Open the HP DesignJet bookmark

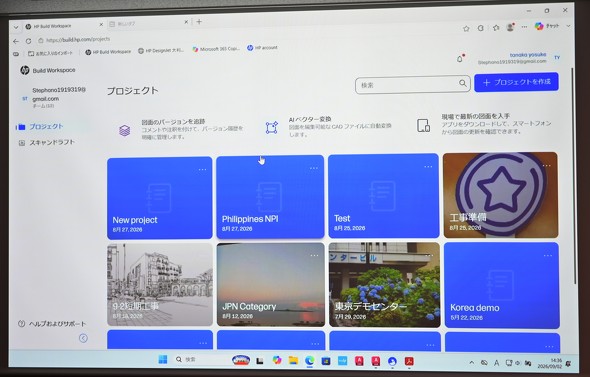[161, 50]
